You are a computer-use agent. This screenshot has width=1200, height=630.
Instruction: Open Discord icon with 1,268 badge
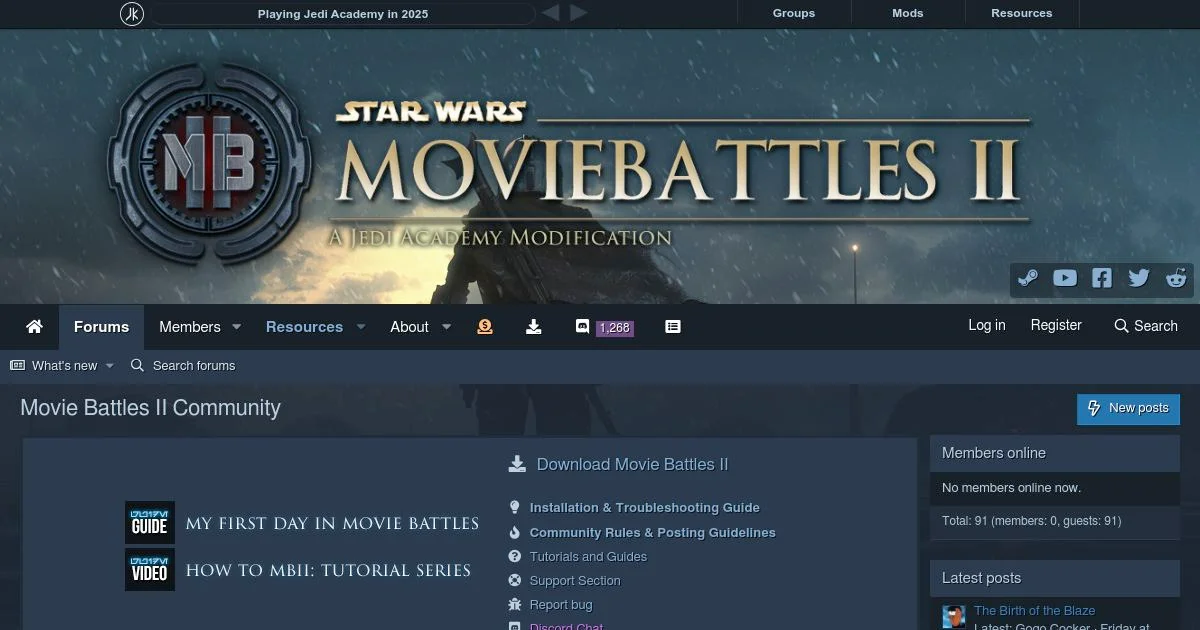coord(603,327)
